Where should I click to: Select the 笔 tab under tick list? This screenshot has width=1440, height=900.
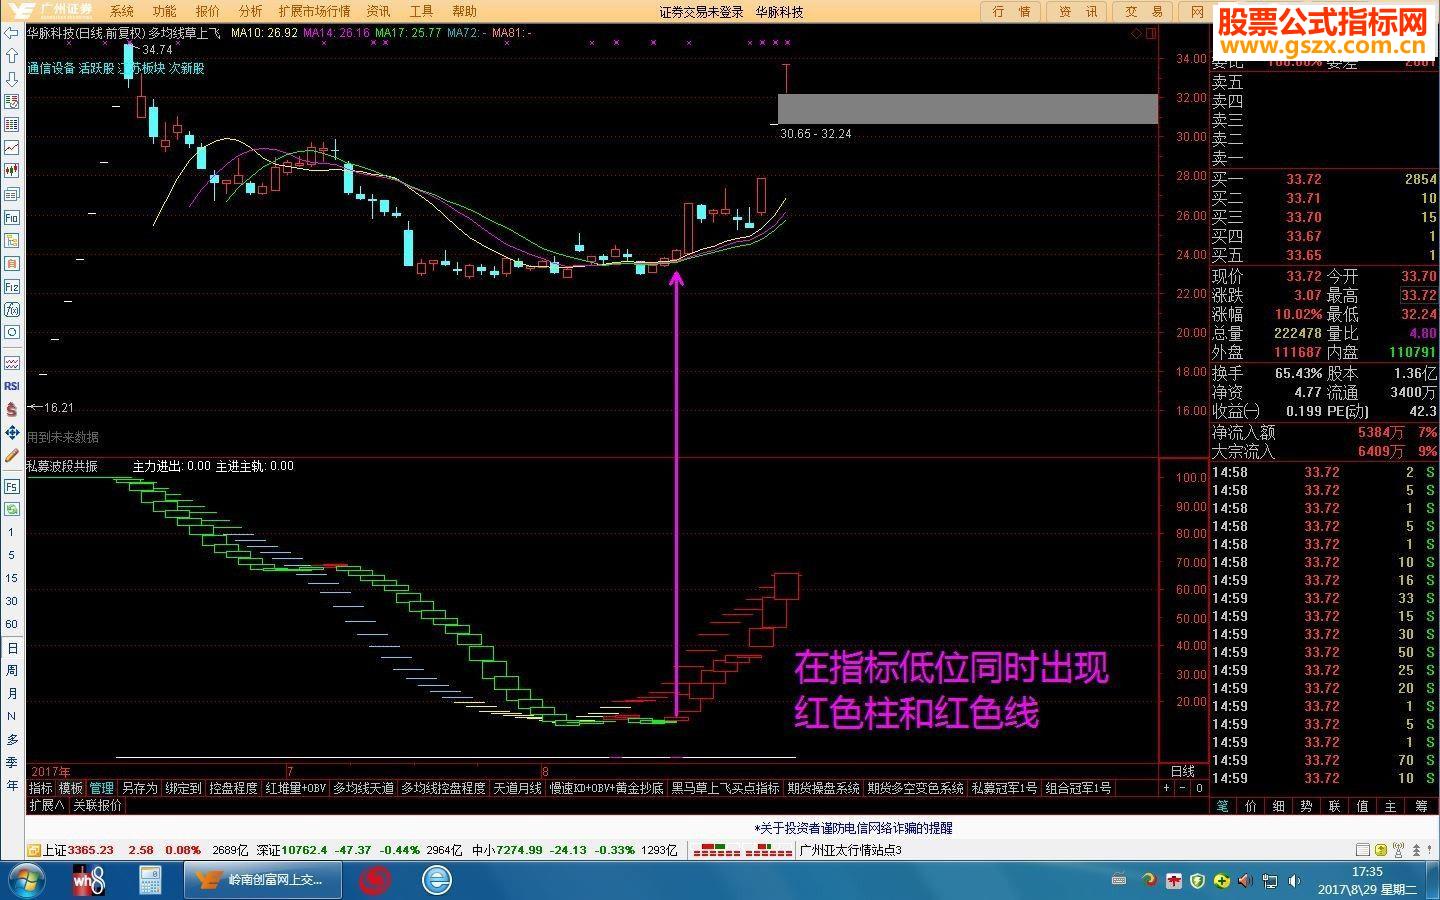pyautogui.click(x=1222, y=806)
